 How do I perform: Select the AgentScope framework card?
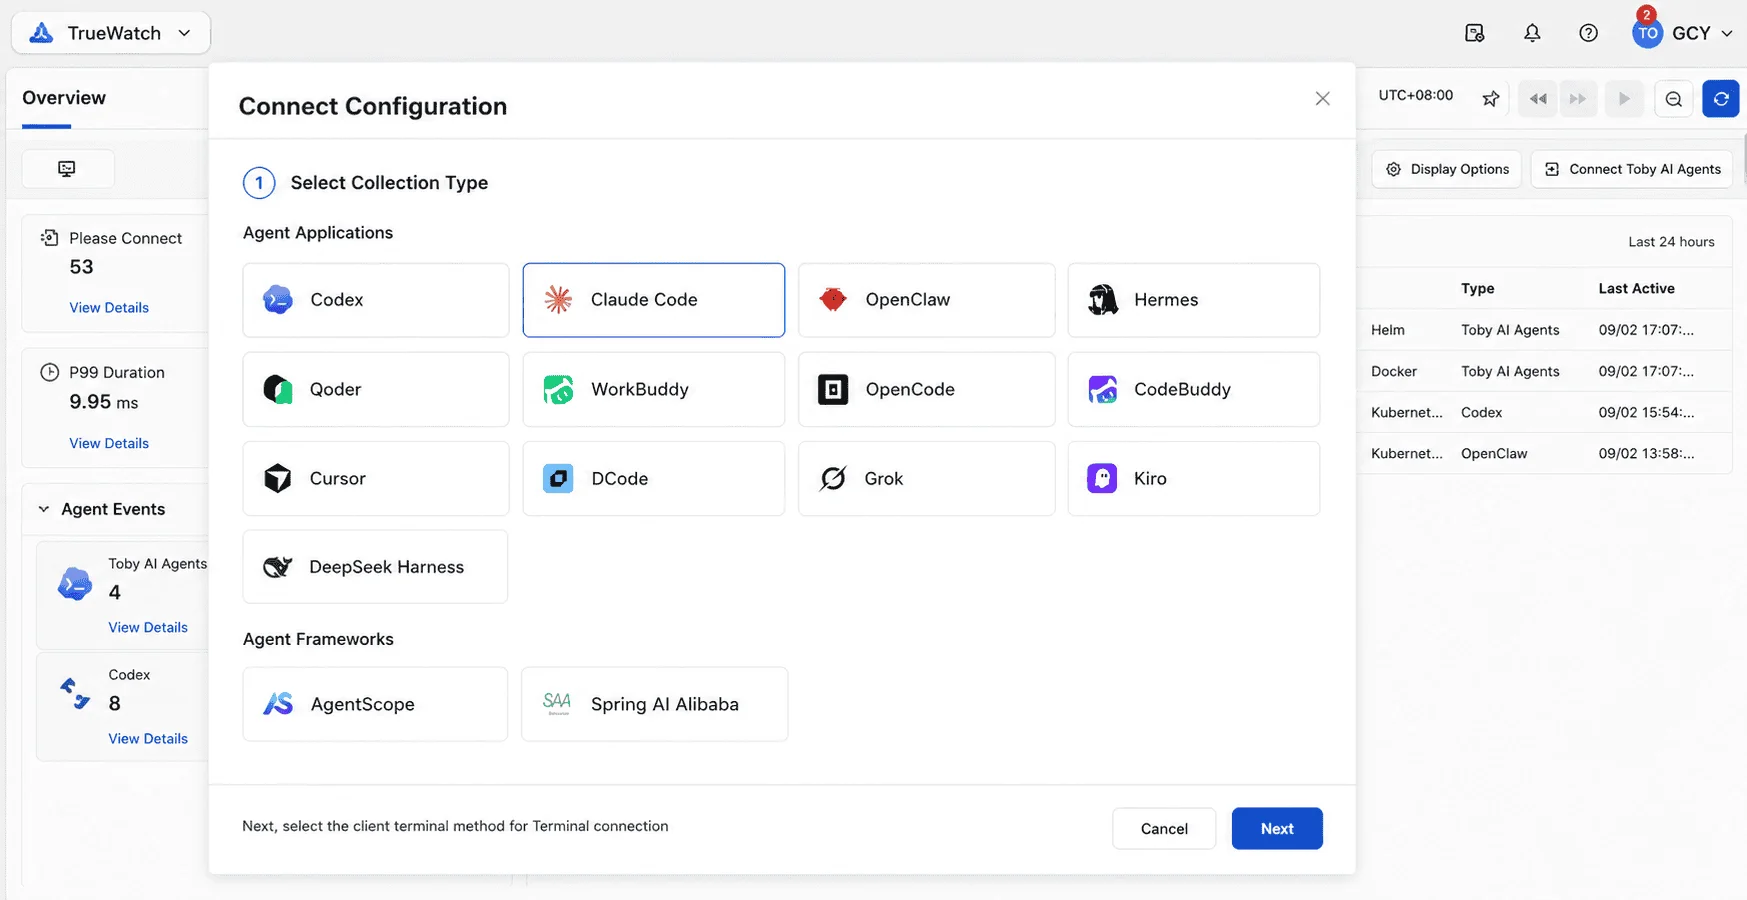(x=375, y=704)
